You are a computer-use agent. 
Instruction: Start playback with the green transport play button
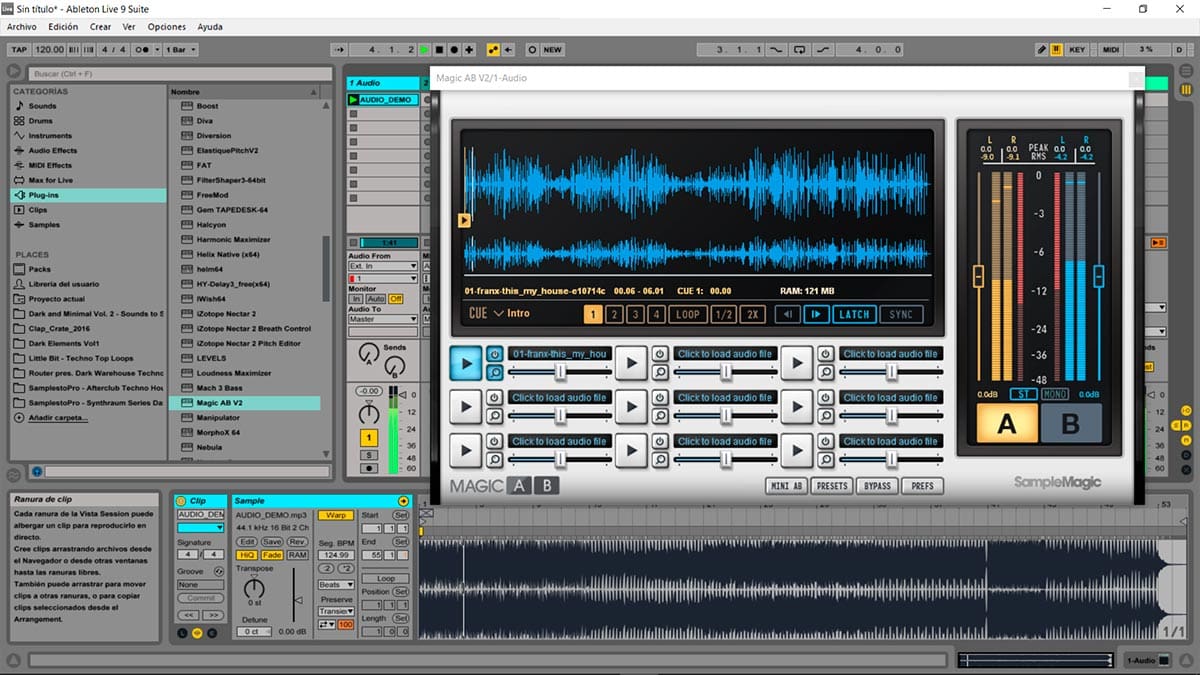[x=425, y=49]
